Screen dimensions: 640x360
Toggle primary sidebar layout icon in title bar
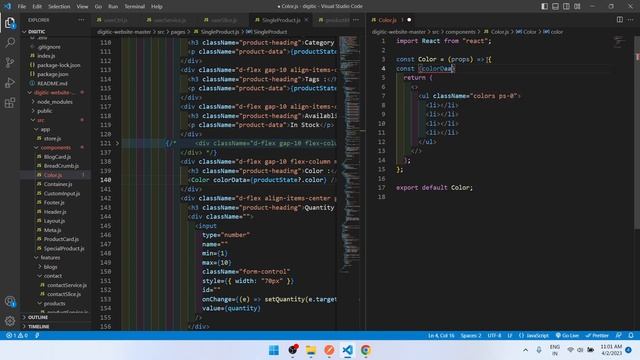click(x=544, y=7)
